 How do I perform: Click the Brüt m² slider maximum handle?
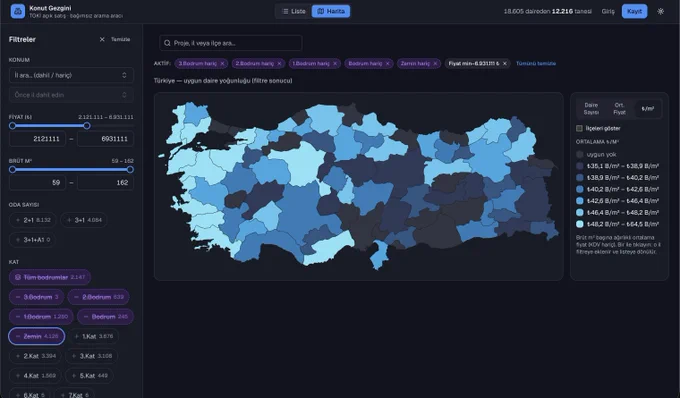coord(130,170)
